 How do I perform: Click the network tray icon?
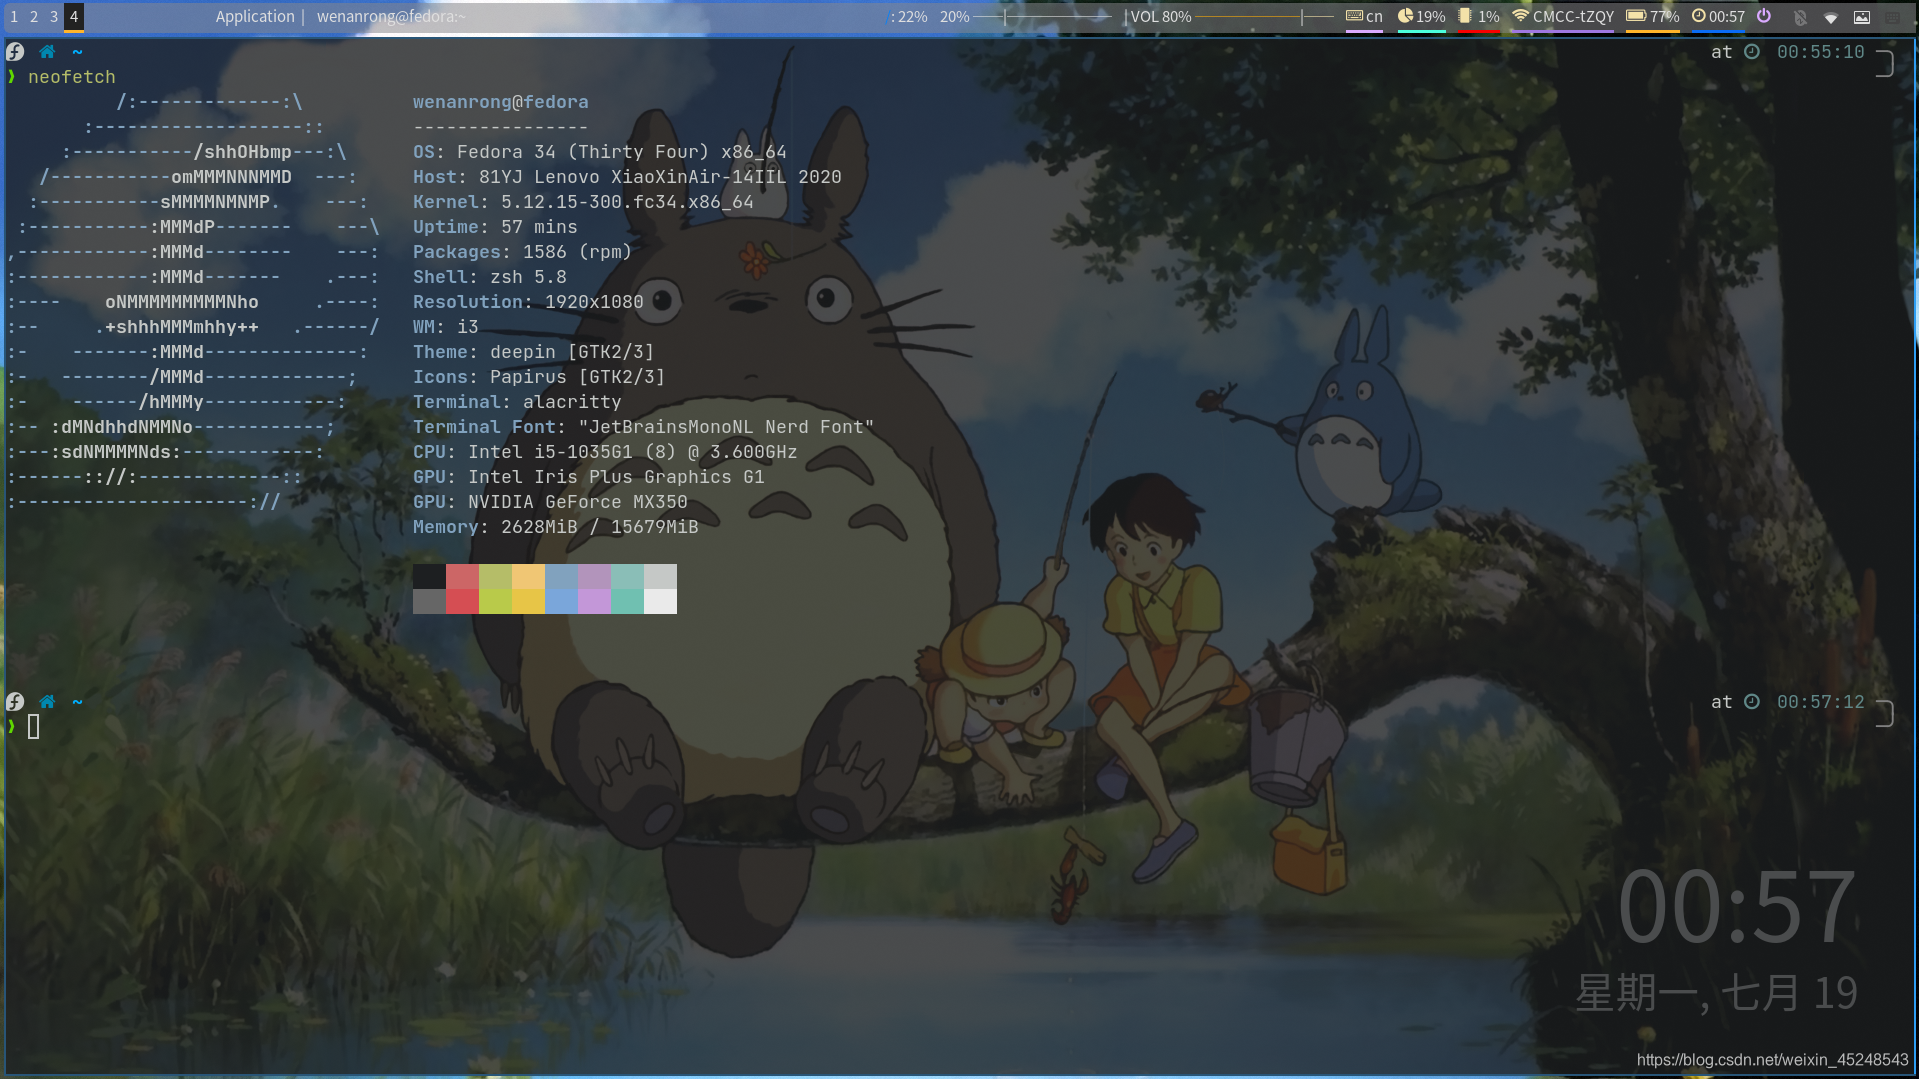click(x=1831, y=17)
